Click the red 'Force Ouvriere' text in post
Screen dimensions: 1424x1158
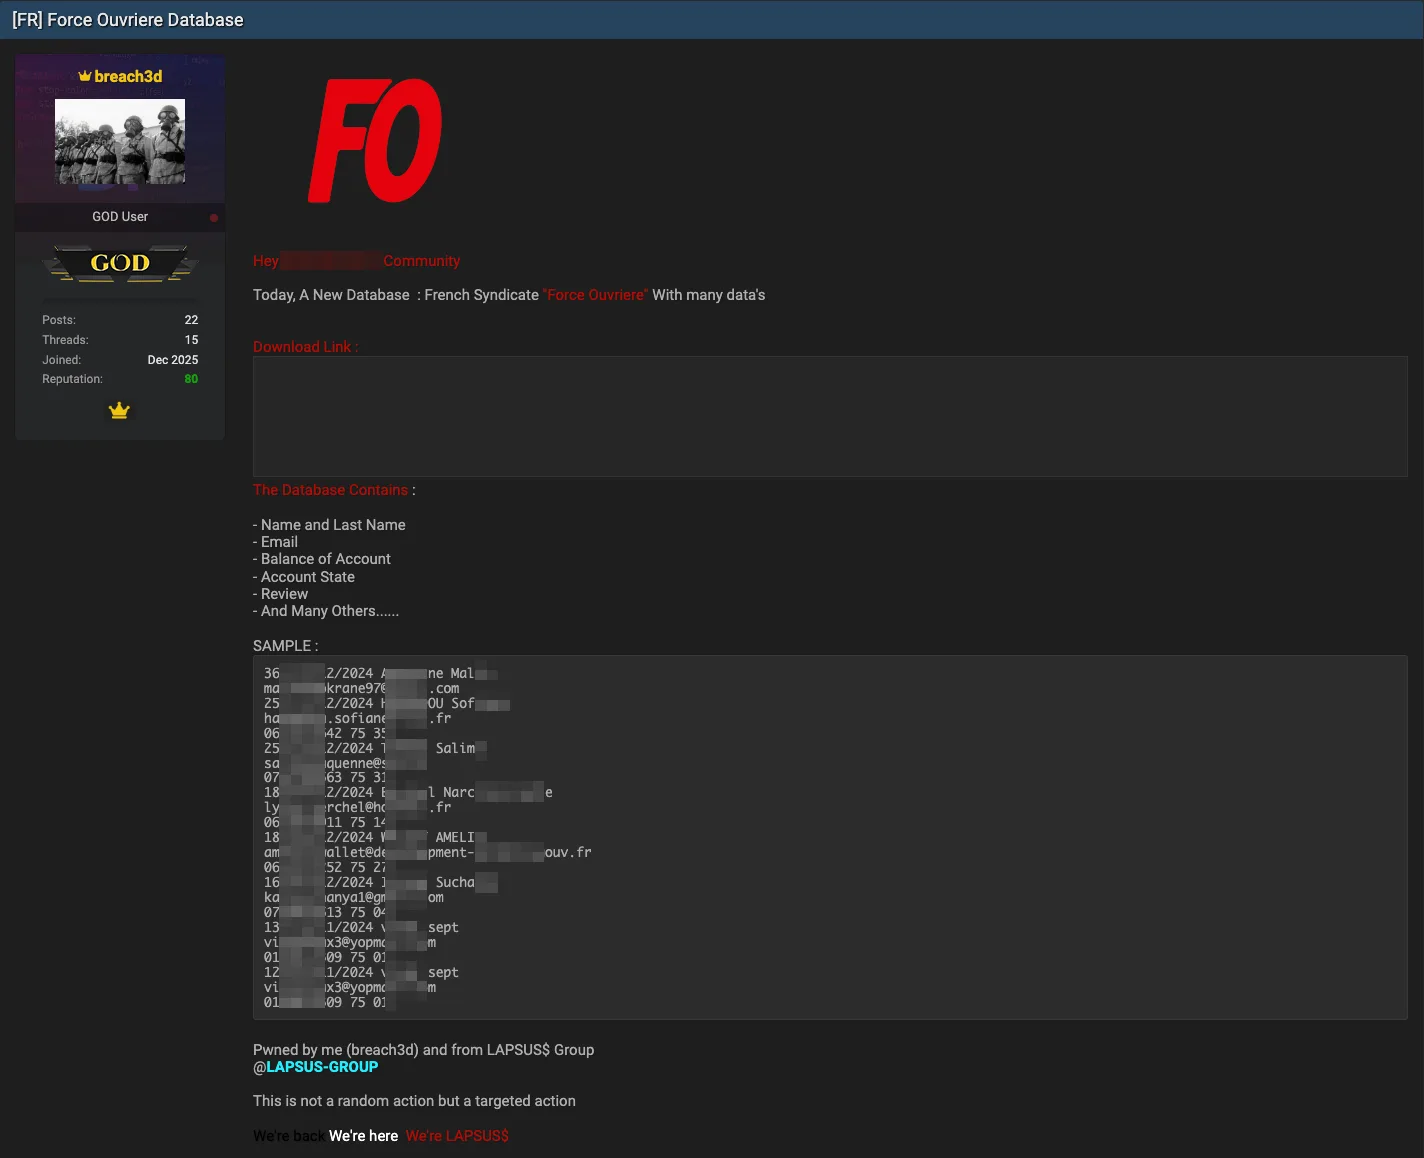(595, 294)
